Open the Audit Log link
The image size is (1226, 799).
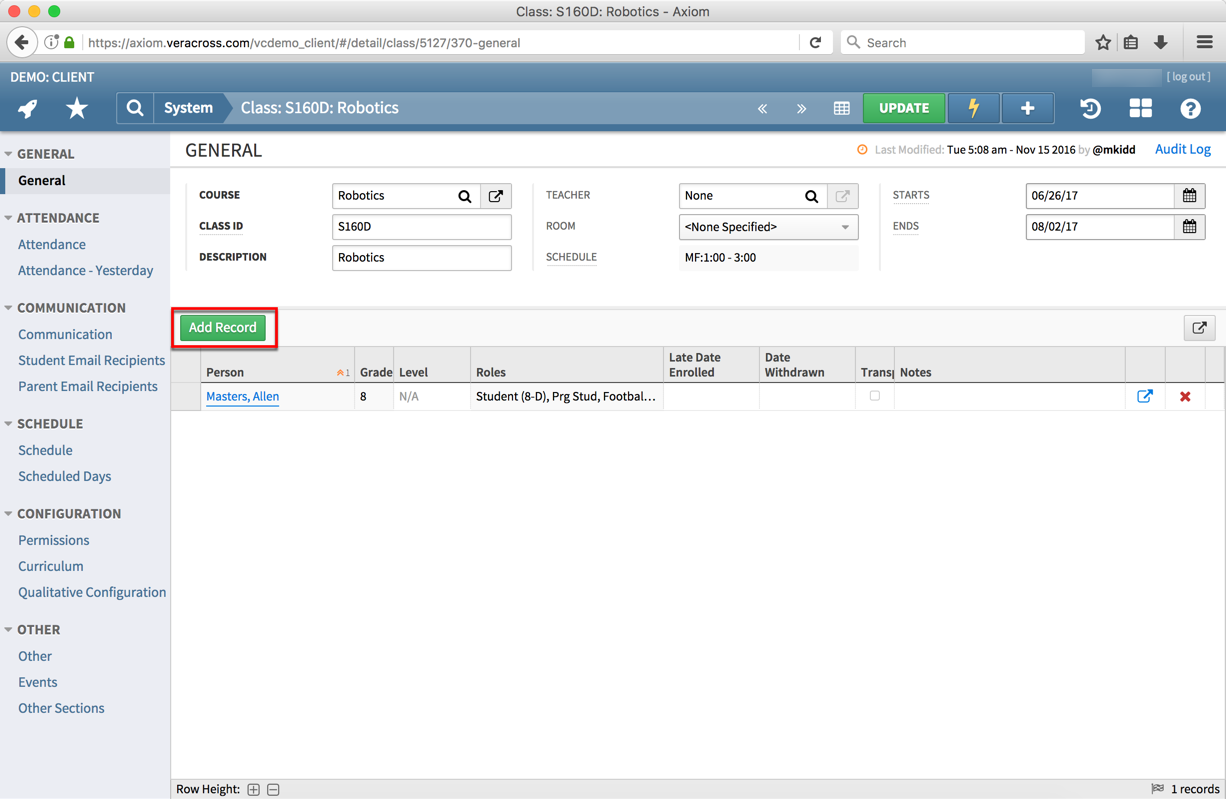(1182, 149)
